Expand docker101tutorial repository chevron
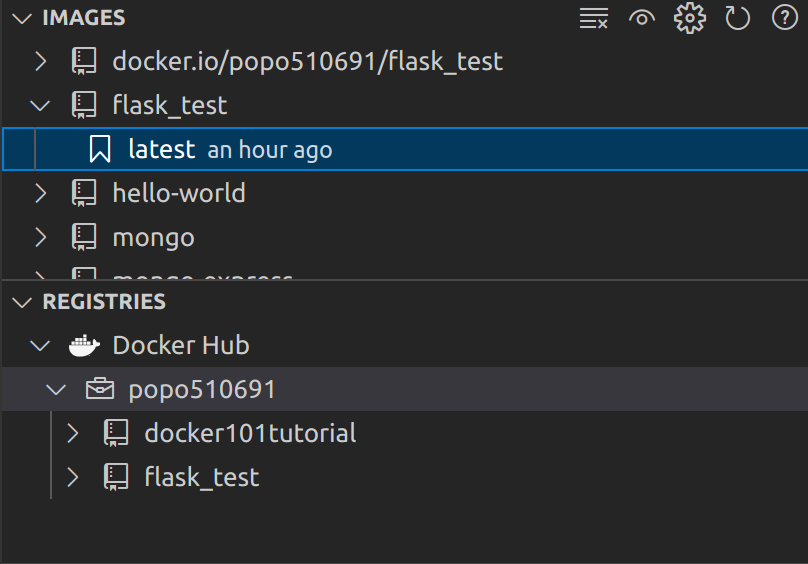This screenshot has width=808, height=564. click(73, 434)
